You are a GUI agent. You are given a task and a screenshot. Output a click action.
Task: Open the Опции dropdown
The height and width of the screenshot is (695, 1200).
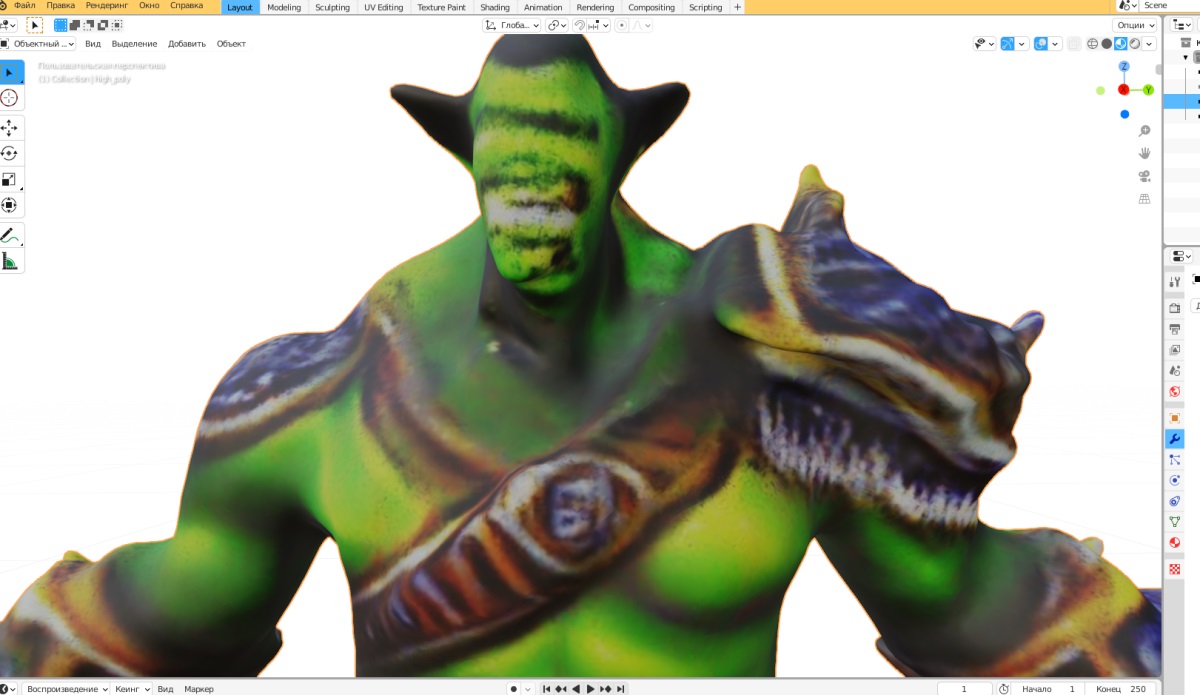[1136, 25]
